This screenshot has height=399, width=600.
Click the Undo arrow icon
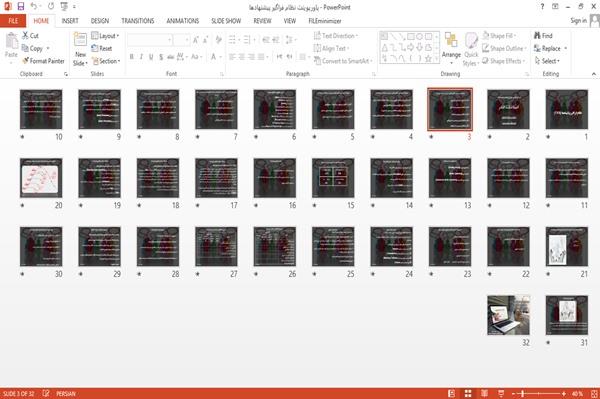click(34, 7)
